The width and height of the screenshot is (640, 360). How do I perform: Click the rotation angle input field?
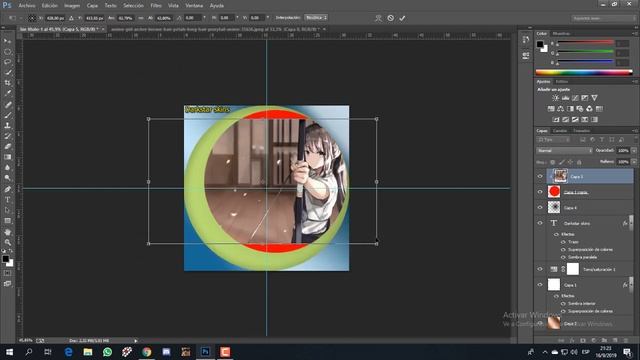pyautogui.click(x=193, y=18)
